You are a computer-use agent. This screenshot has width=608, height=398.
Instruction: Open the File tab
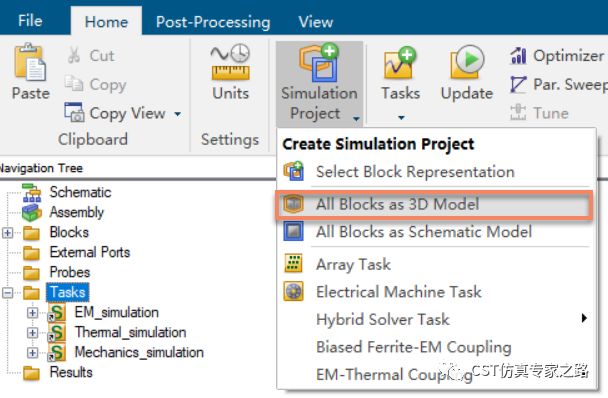[x=30, y=21]
